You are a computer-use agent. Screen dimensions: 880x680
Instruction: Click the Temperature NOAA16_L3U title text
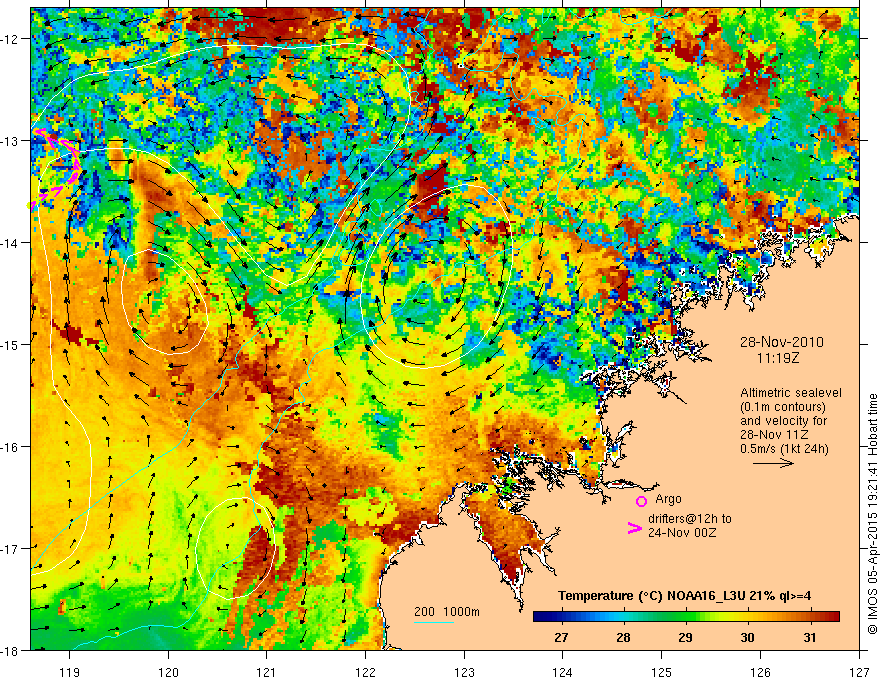coord(684,595)
